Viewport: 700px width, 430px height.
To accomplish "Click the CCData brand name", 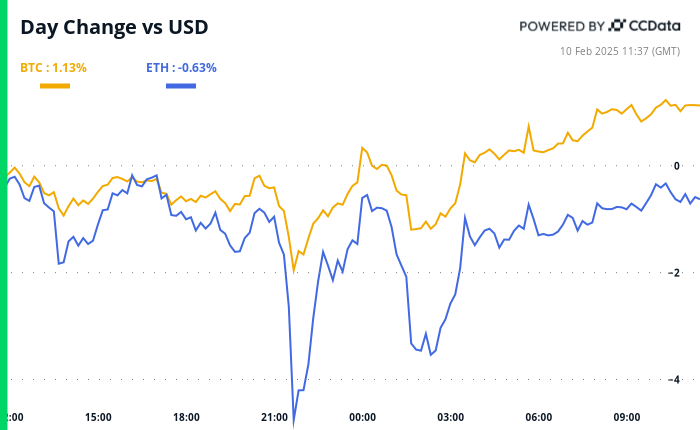I will [x=657, y=26].
